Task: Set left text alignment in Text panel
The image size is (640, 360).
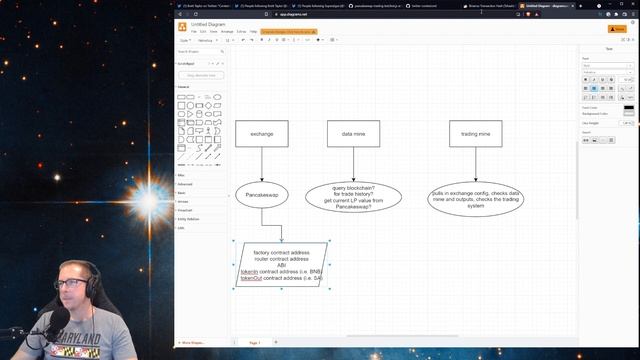Action: (586, 88)
